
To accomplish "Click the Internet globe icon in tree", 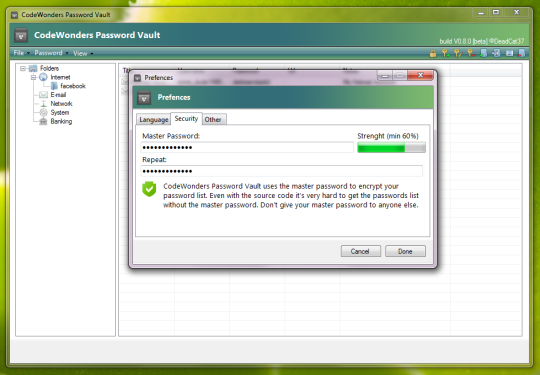I will coord(43,77).
